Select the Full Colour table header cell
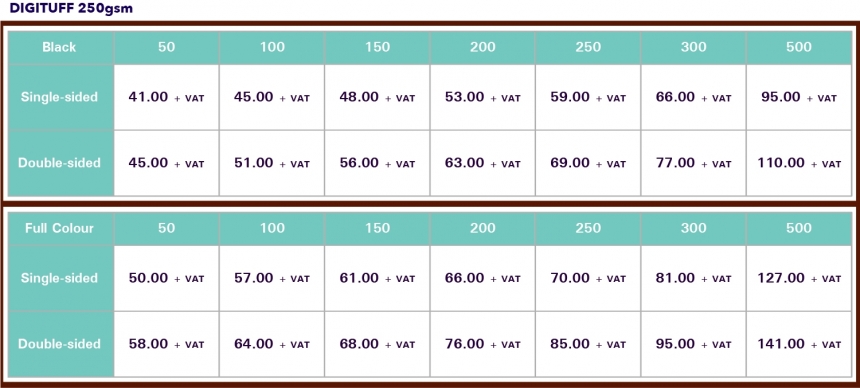Viewport: 860px width, 388px height. click(x=59, y=228)
